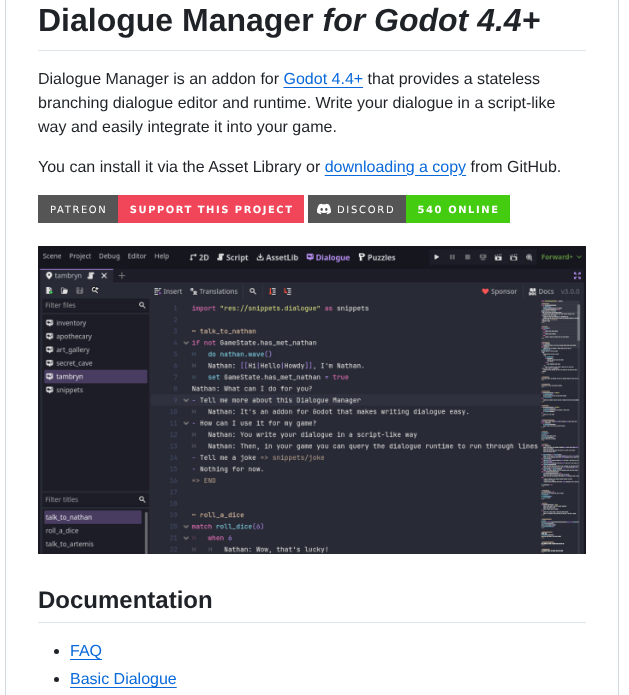Click the Stop running project icon
Viewport: 629px width, 695px height.
click(467, 257)
